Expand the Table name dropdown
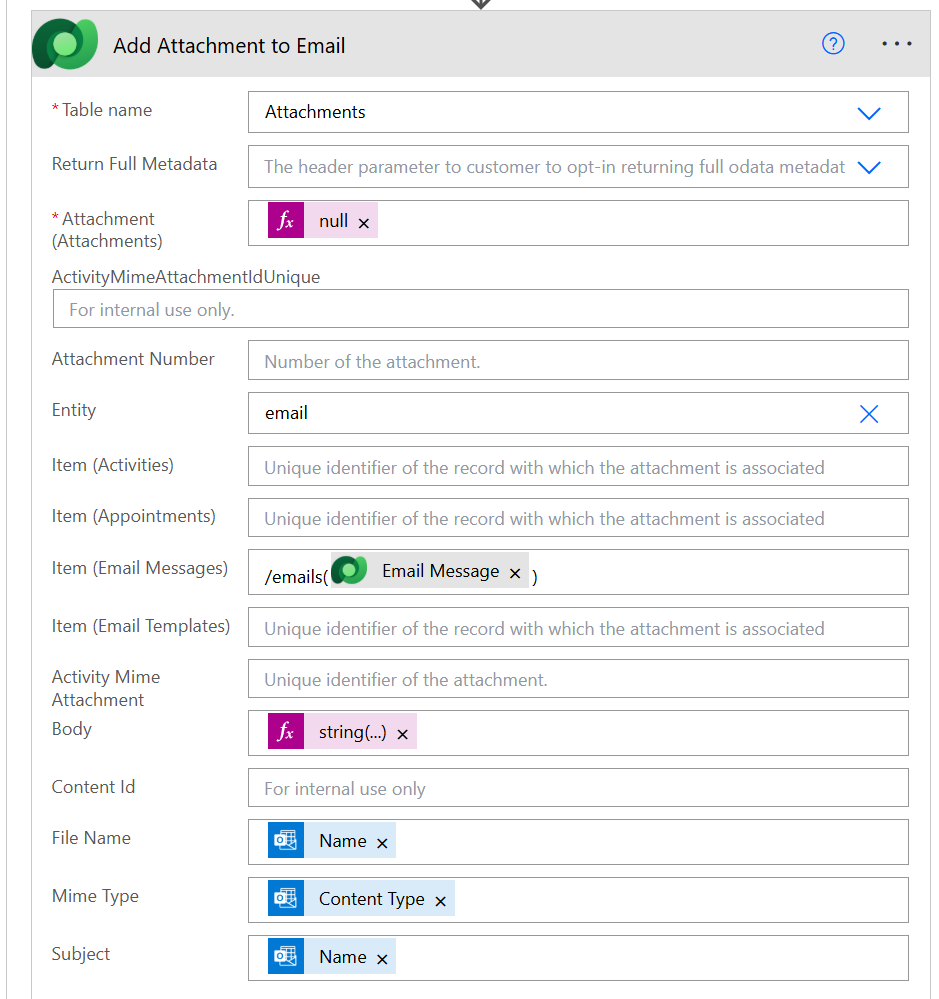The image size is (939, 999). pyautogui.click(x=868, y=113)
